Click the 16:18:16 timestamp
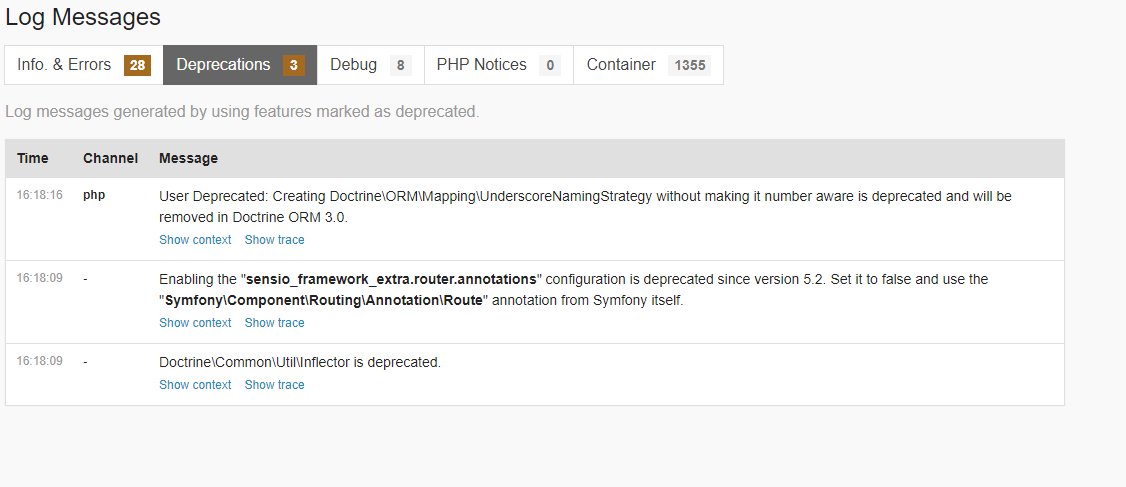1126x487 pixels. [40, 196]
